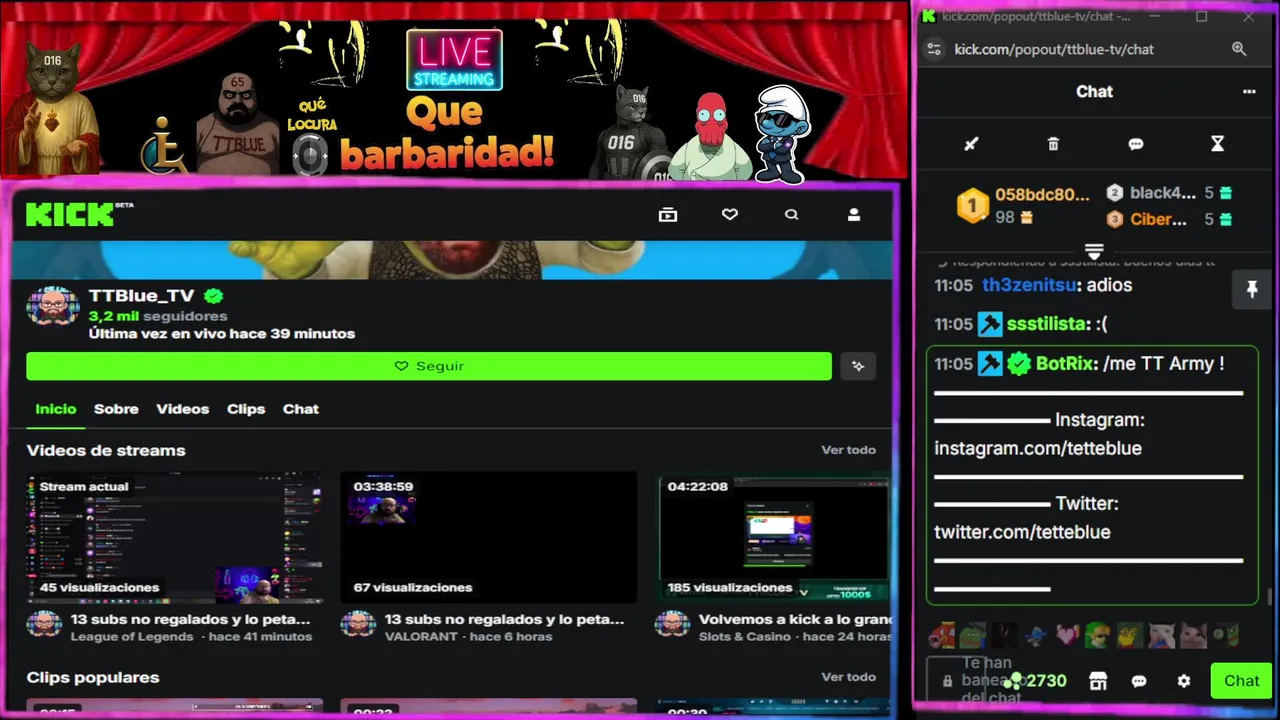Click speech bubble icon beside chat settings gear
Screen dimensions: 1280x720
(x=1139, y=681)
